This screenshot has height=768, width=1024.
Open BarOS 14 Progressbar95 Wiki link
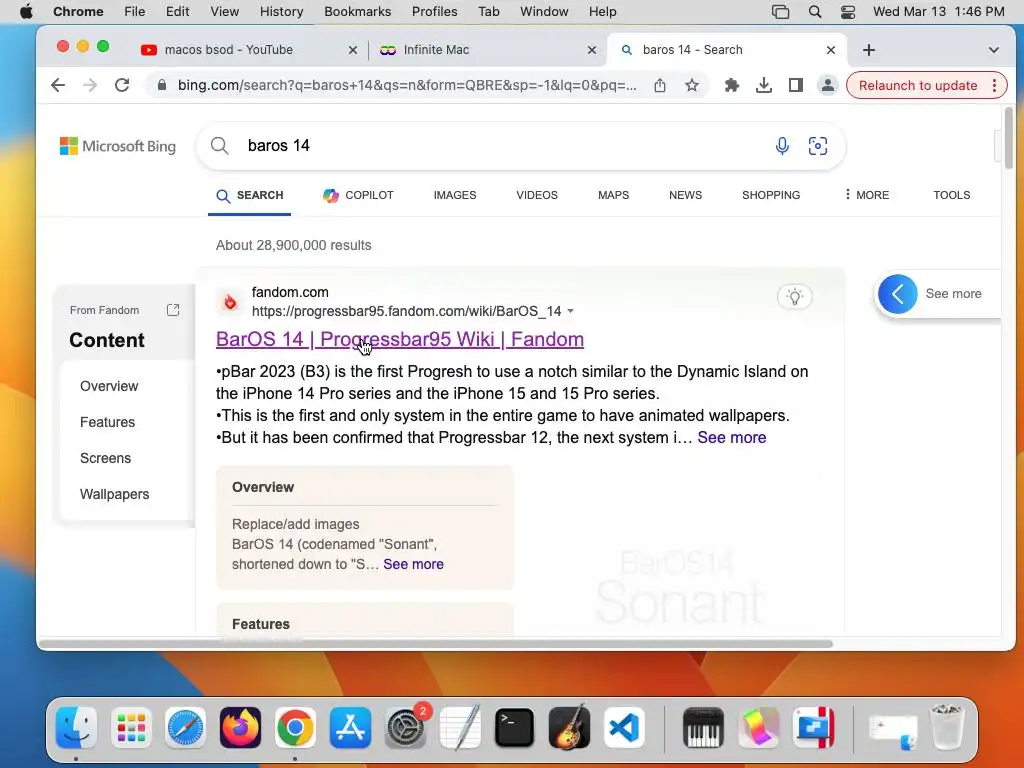400,339
